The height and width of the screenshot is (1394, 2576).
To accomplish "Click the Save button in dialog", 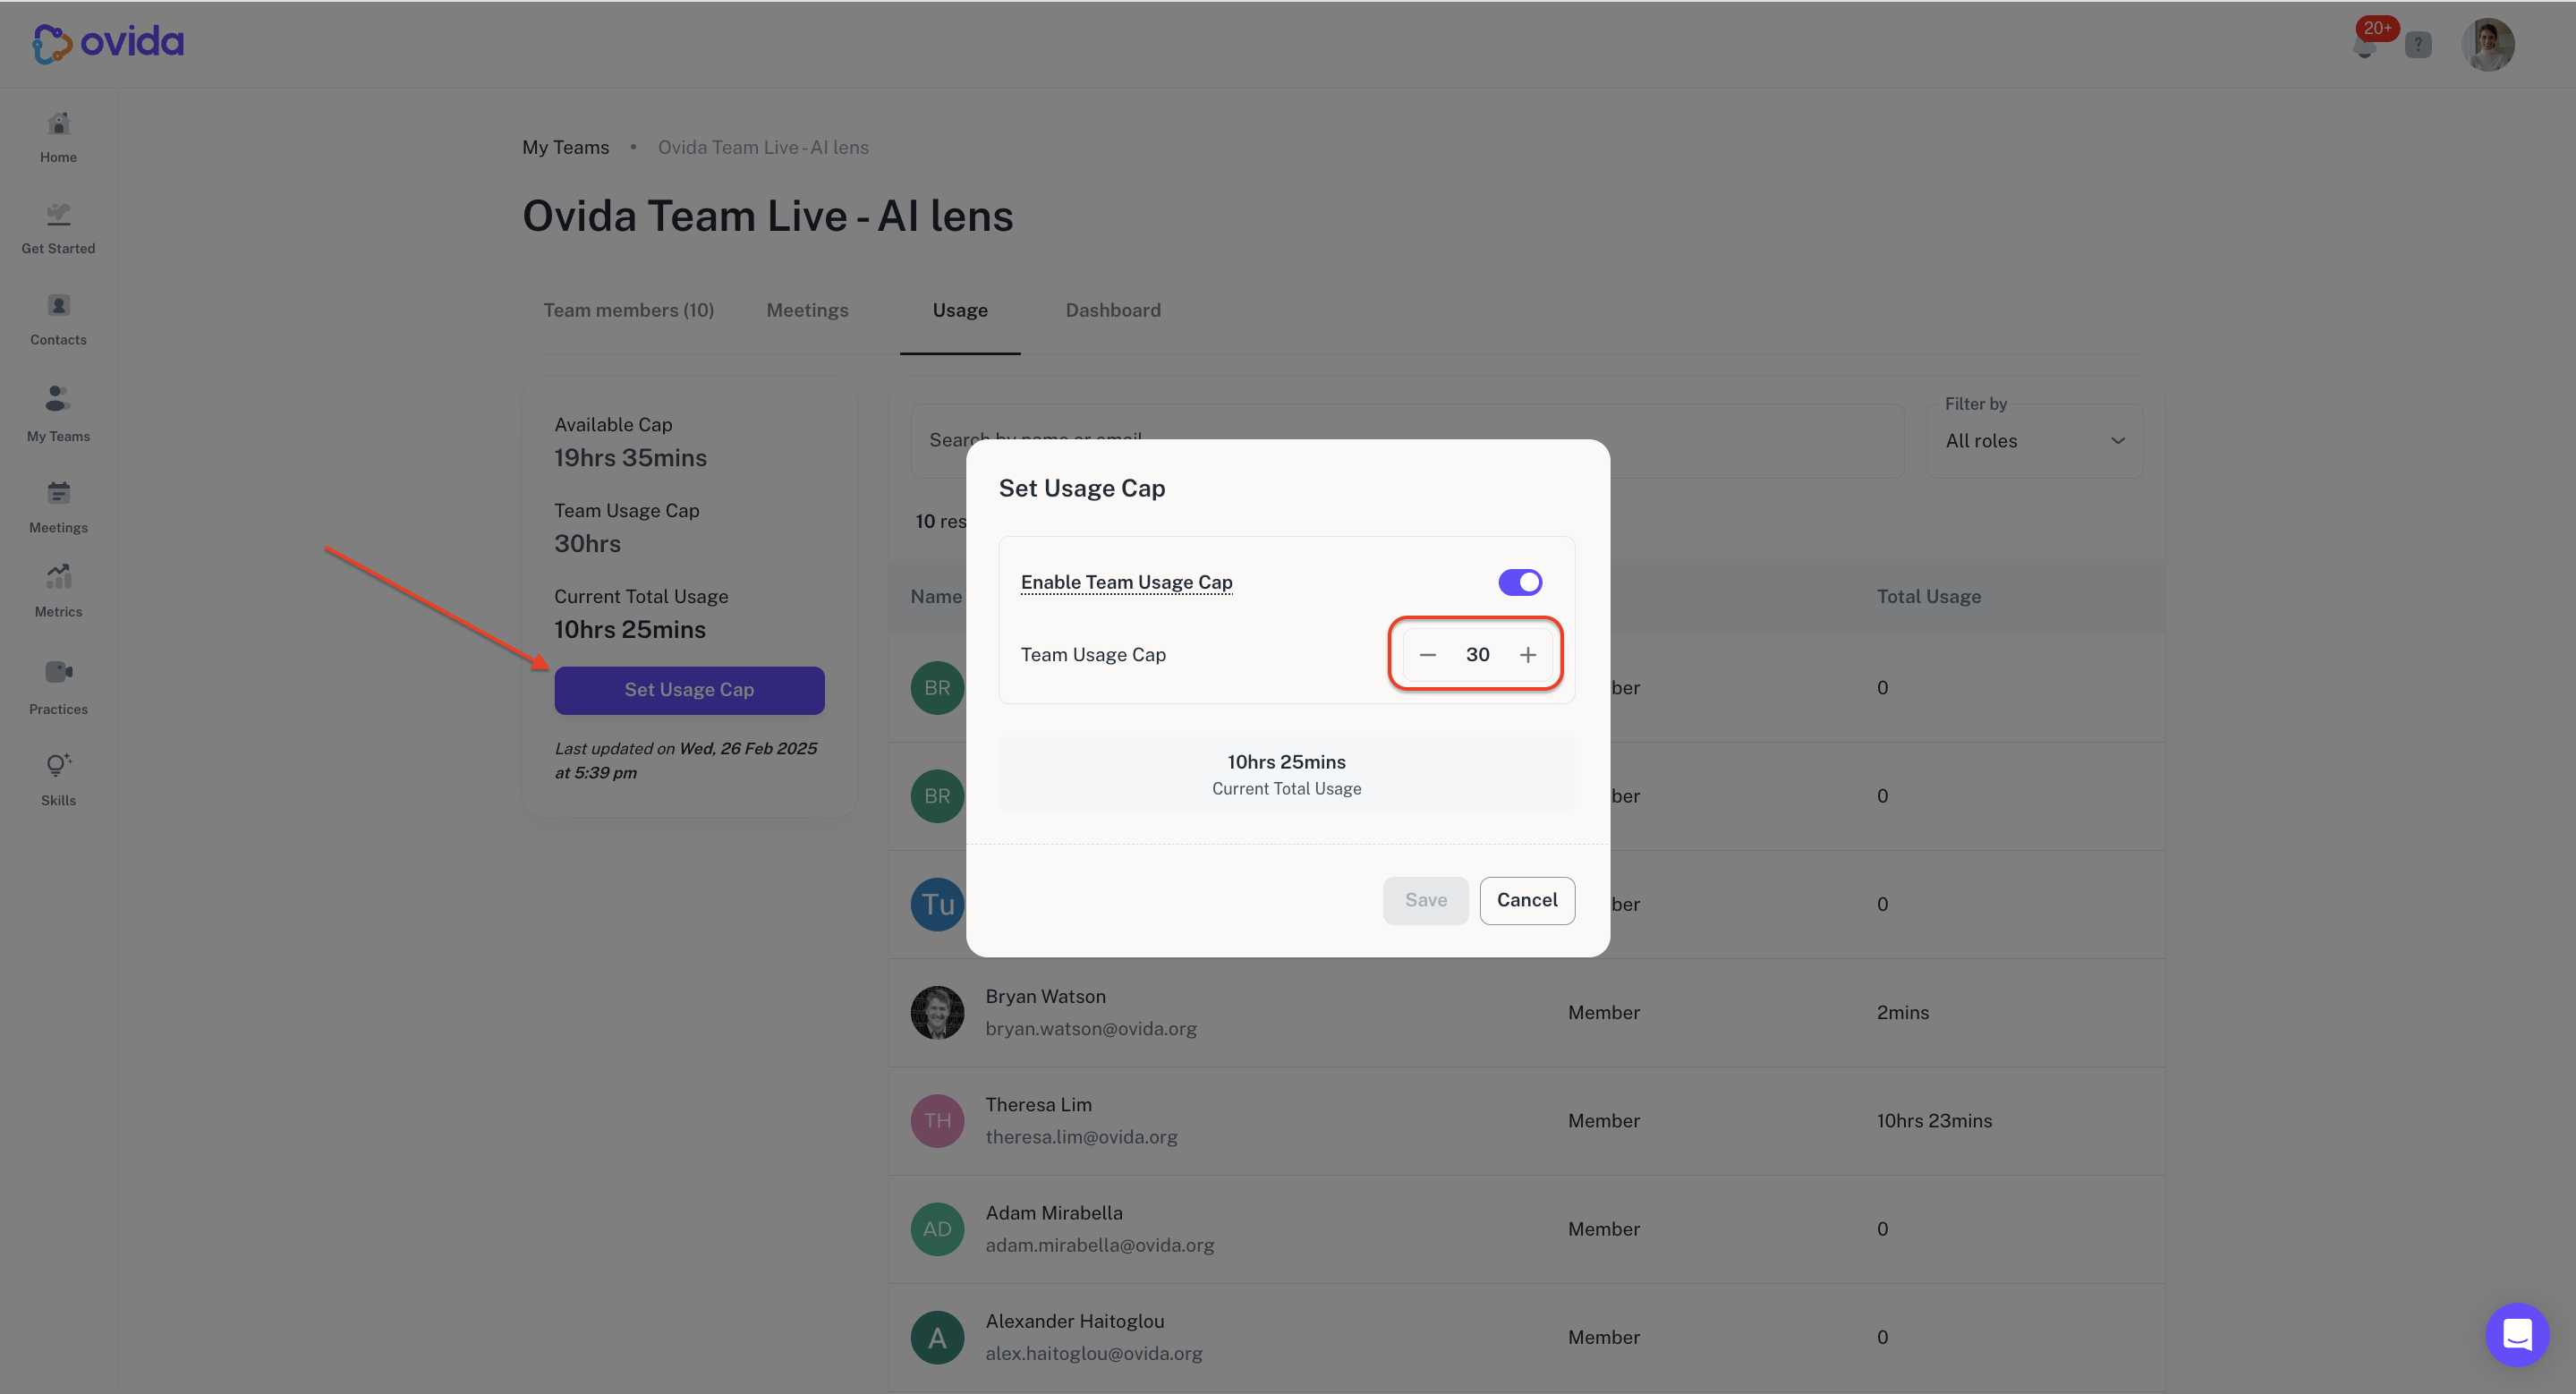I will pyautogui.click(x=1425, y=900).
